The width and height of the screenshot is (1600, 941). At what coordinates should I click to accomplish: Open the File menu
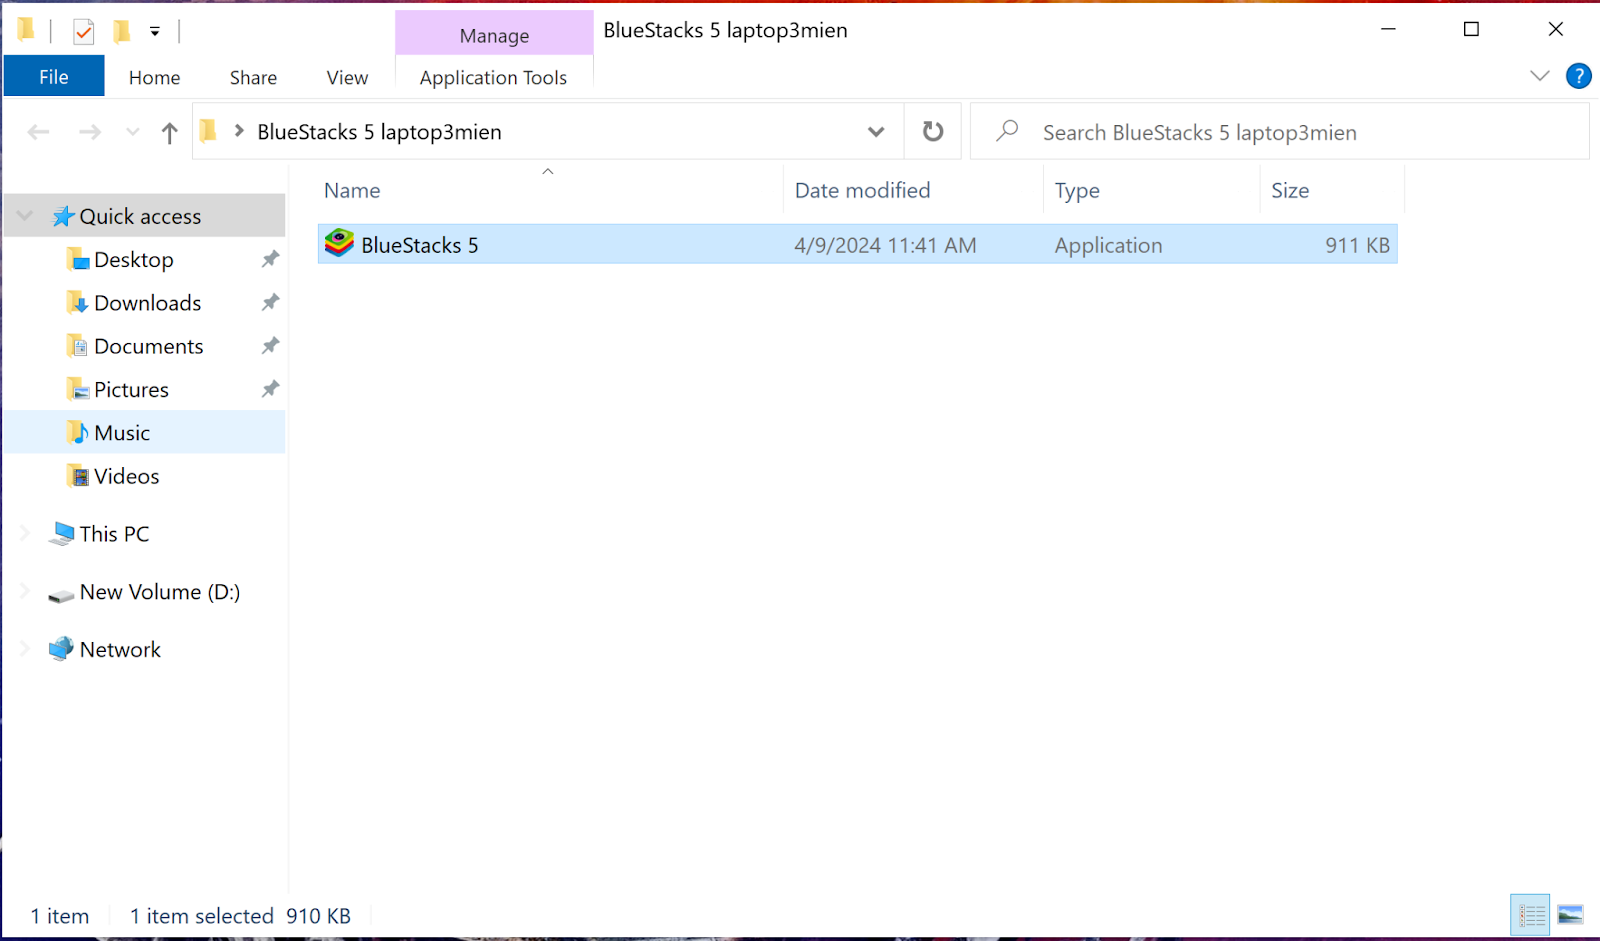pyautogui.click(x=54, y=77)
